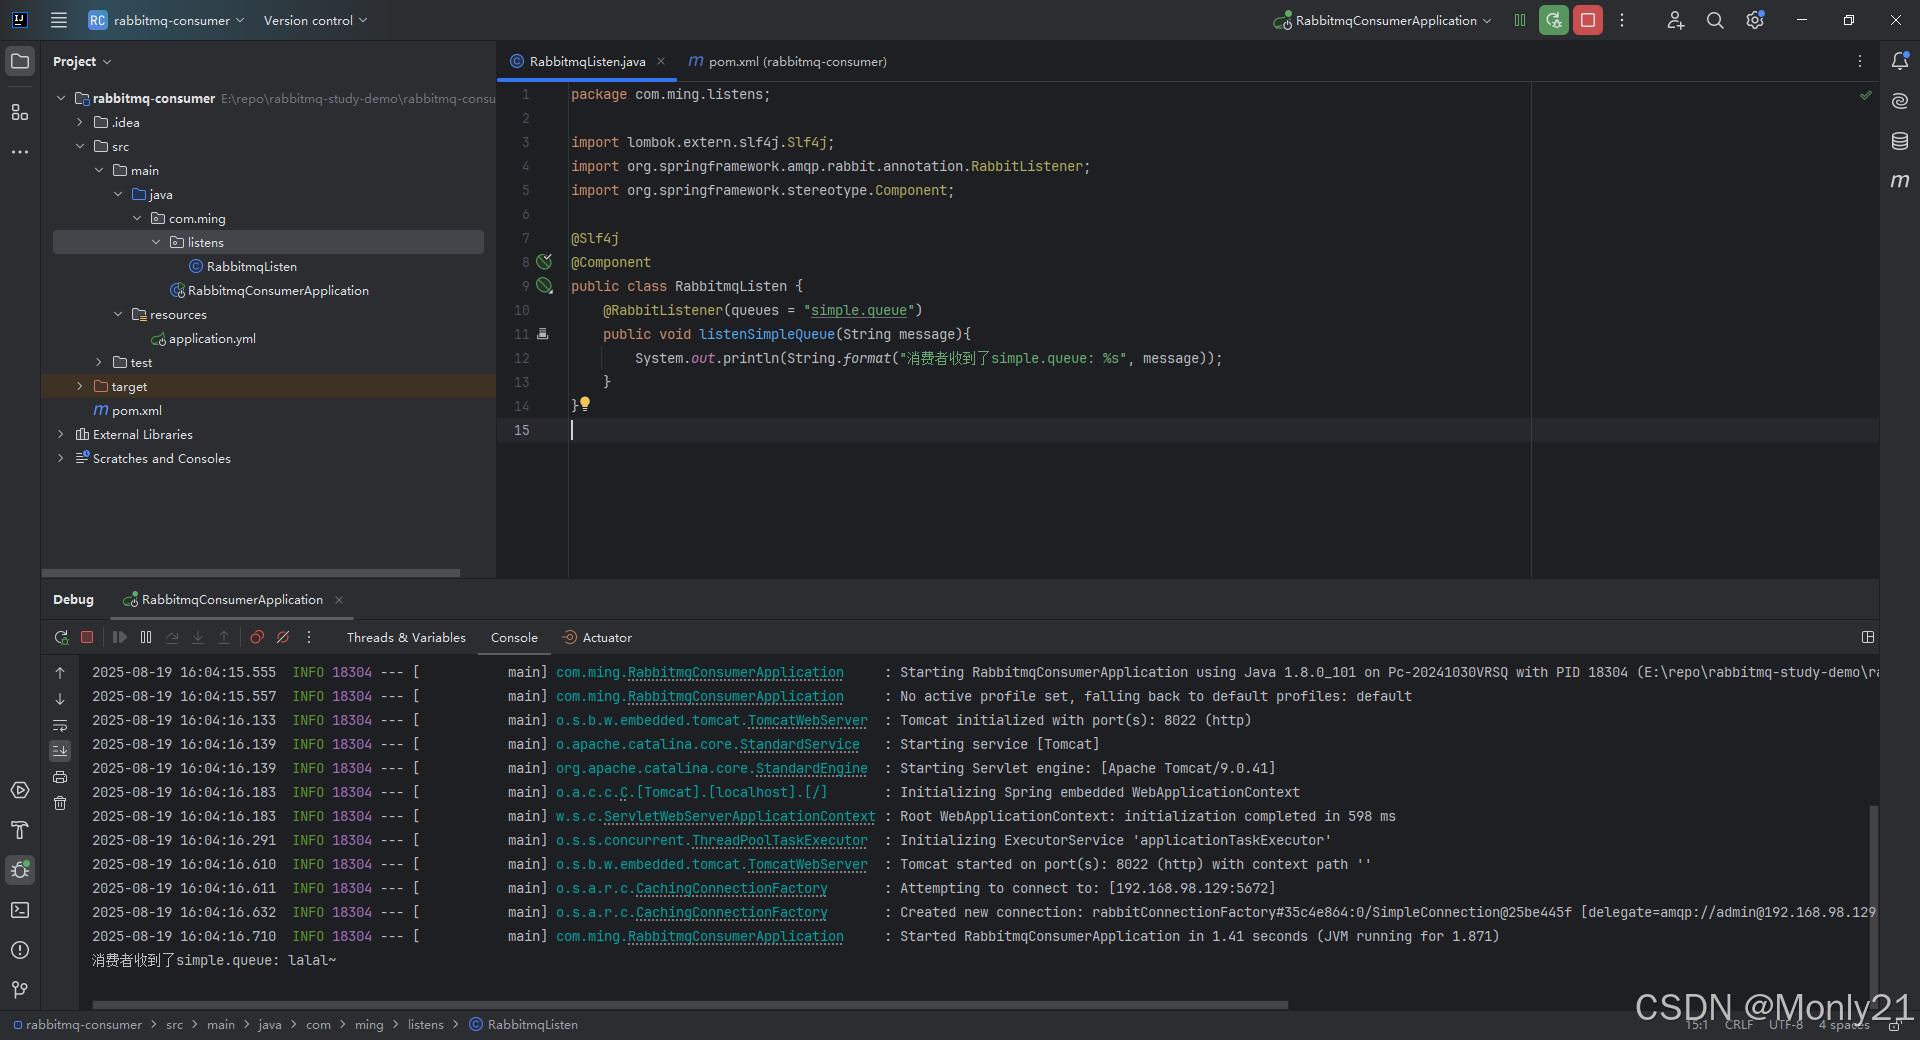
Task: Close the RabbitmqListen.java tab
Action: [x=661, y=61]
